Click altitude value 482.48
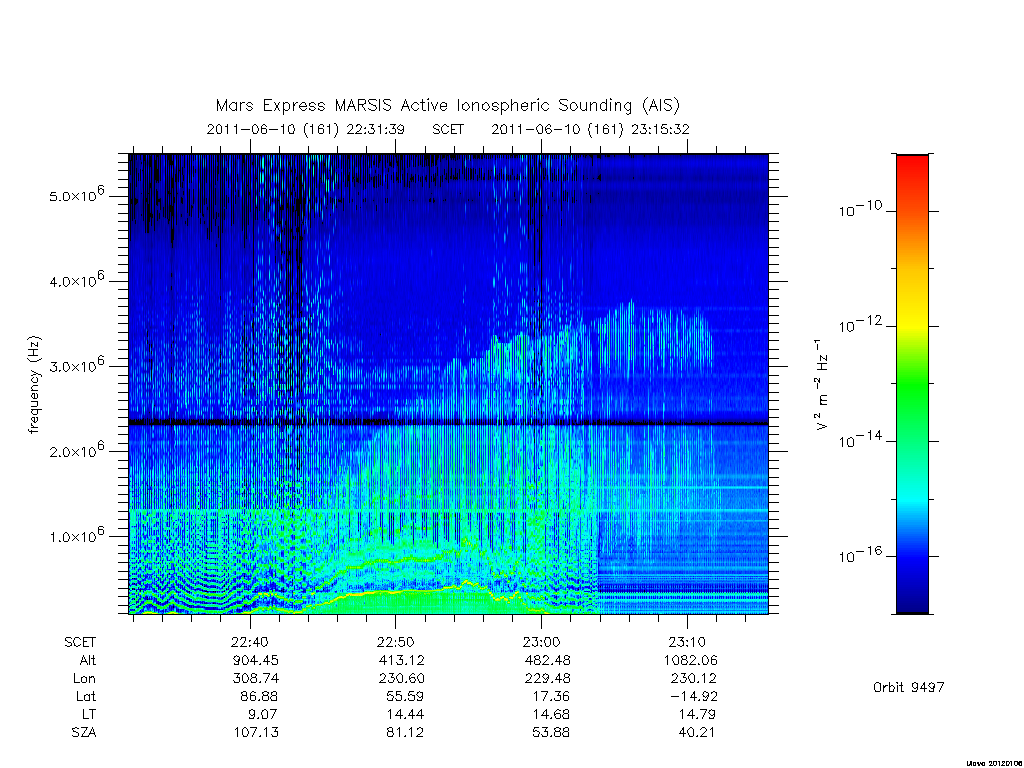Image resolution: width=1024 pixels, height=768 pixels. tap(547, 660)
